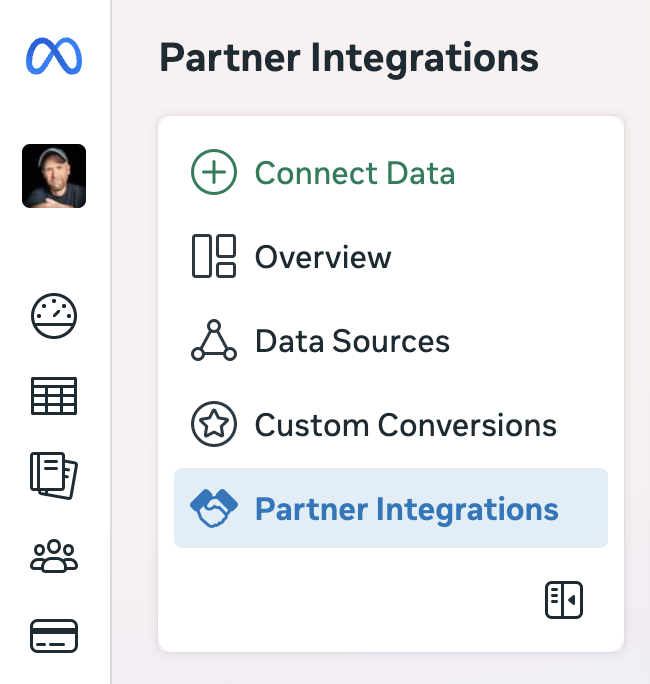Click the Partner Integrations page heading
This screenshot has width=650, height=684.
tap(349, 58)
